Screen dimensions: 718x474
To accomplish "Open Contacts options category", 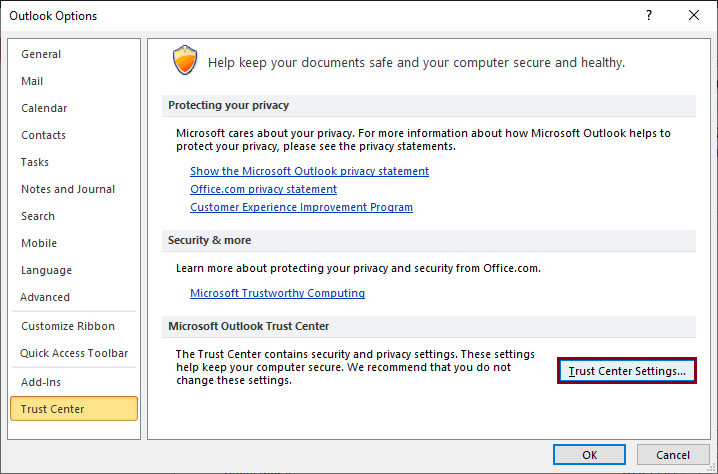I will tap(74, 135).
